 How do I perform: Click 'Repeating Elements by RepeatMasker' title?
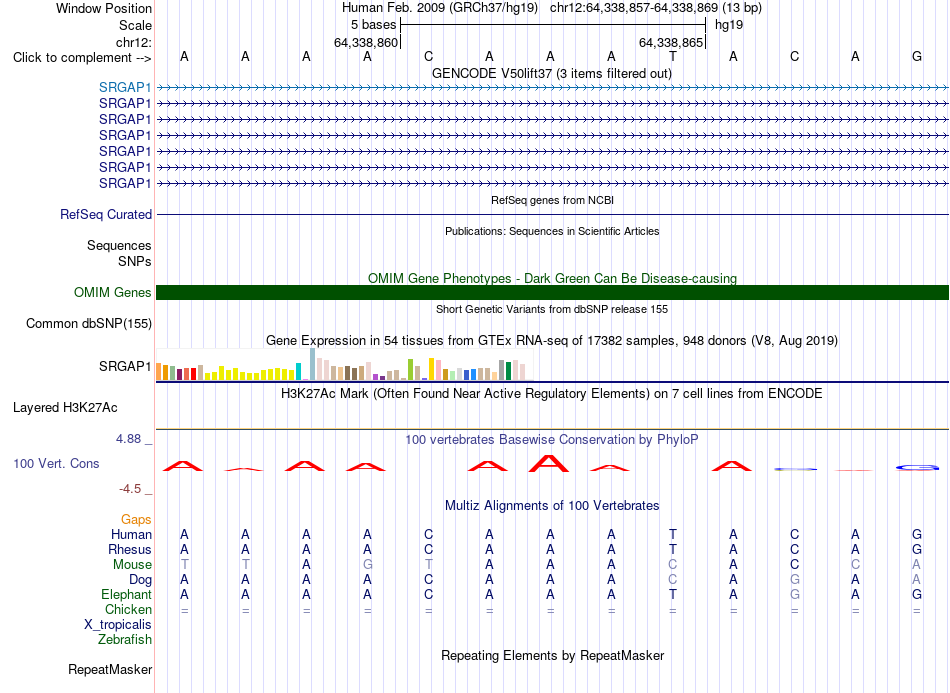(x=553, y=655)
